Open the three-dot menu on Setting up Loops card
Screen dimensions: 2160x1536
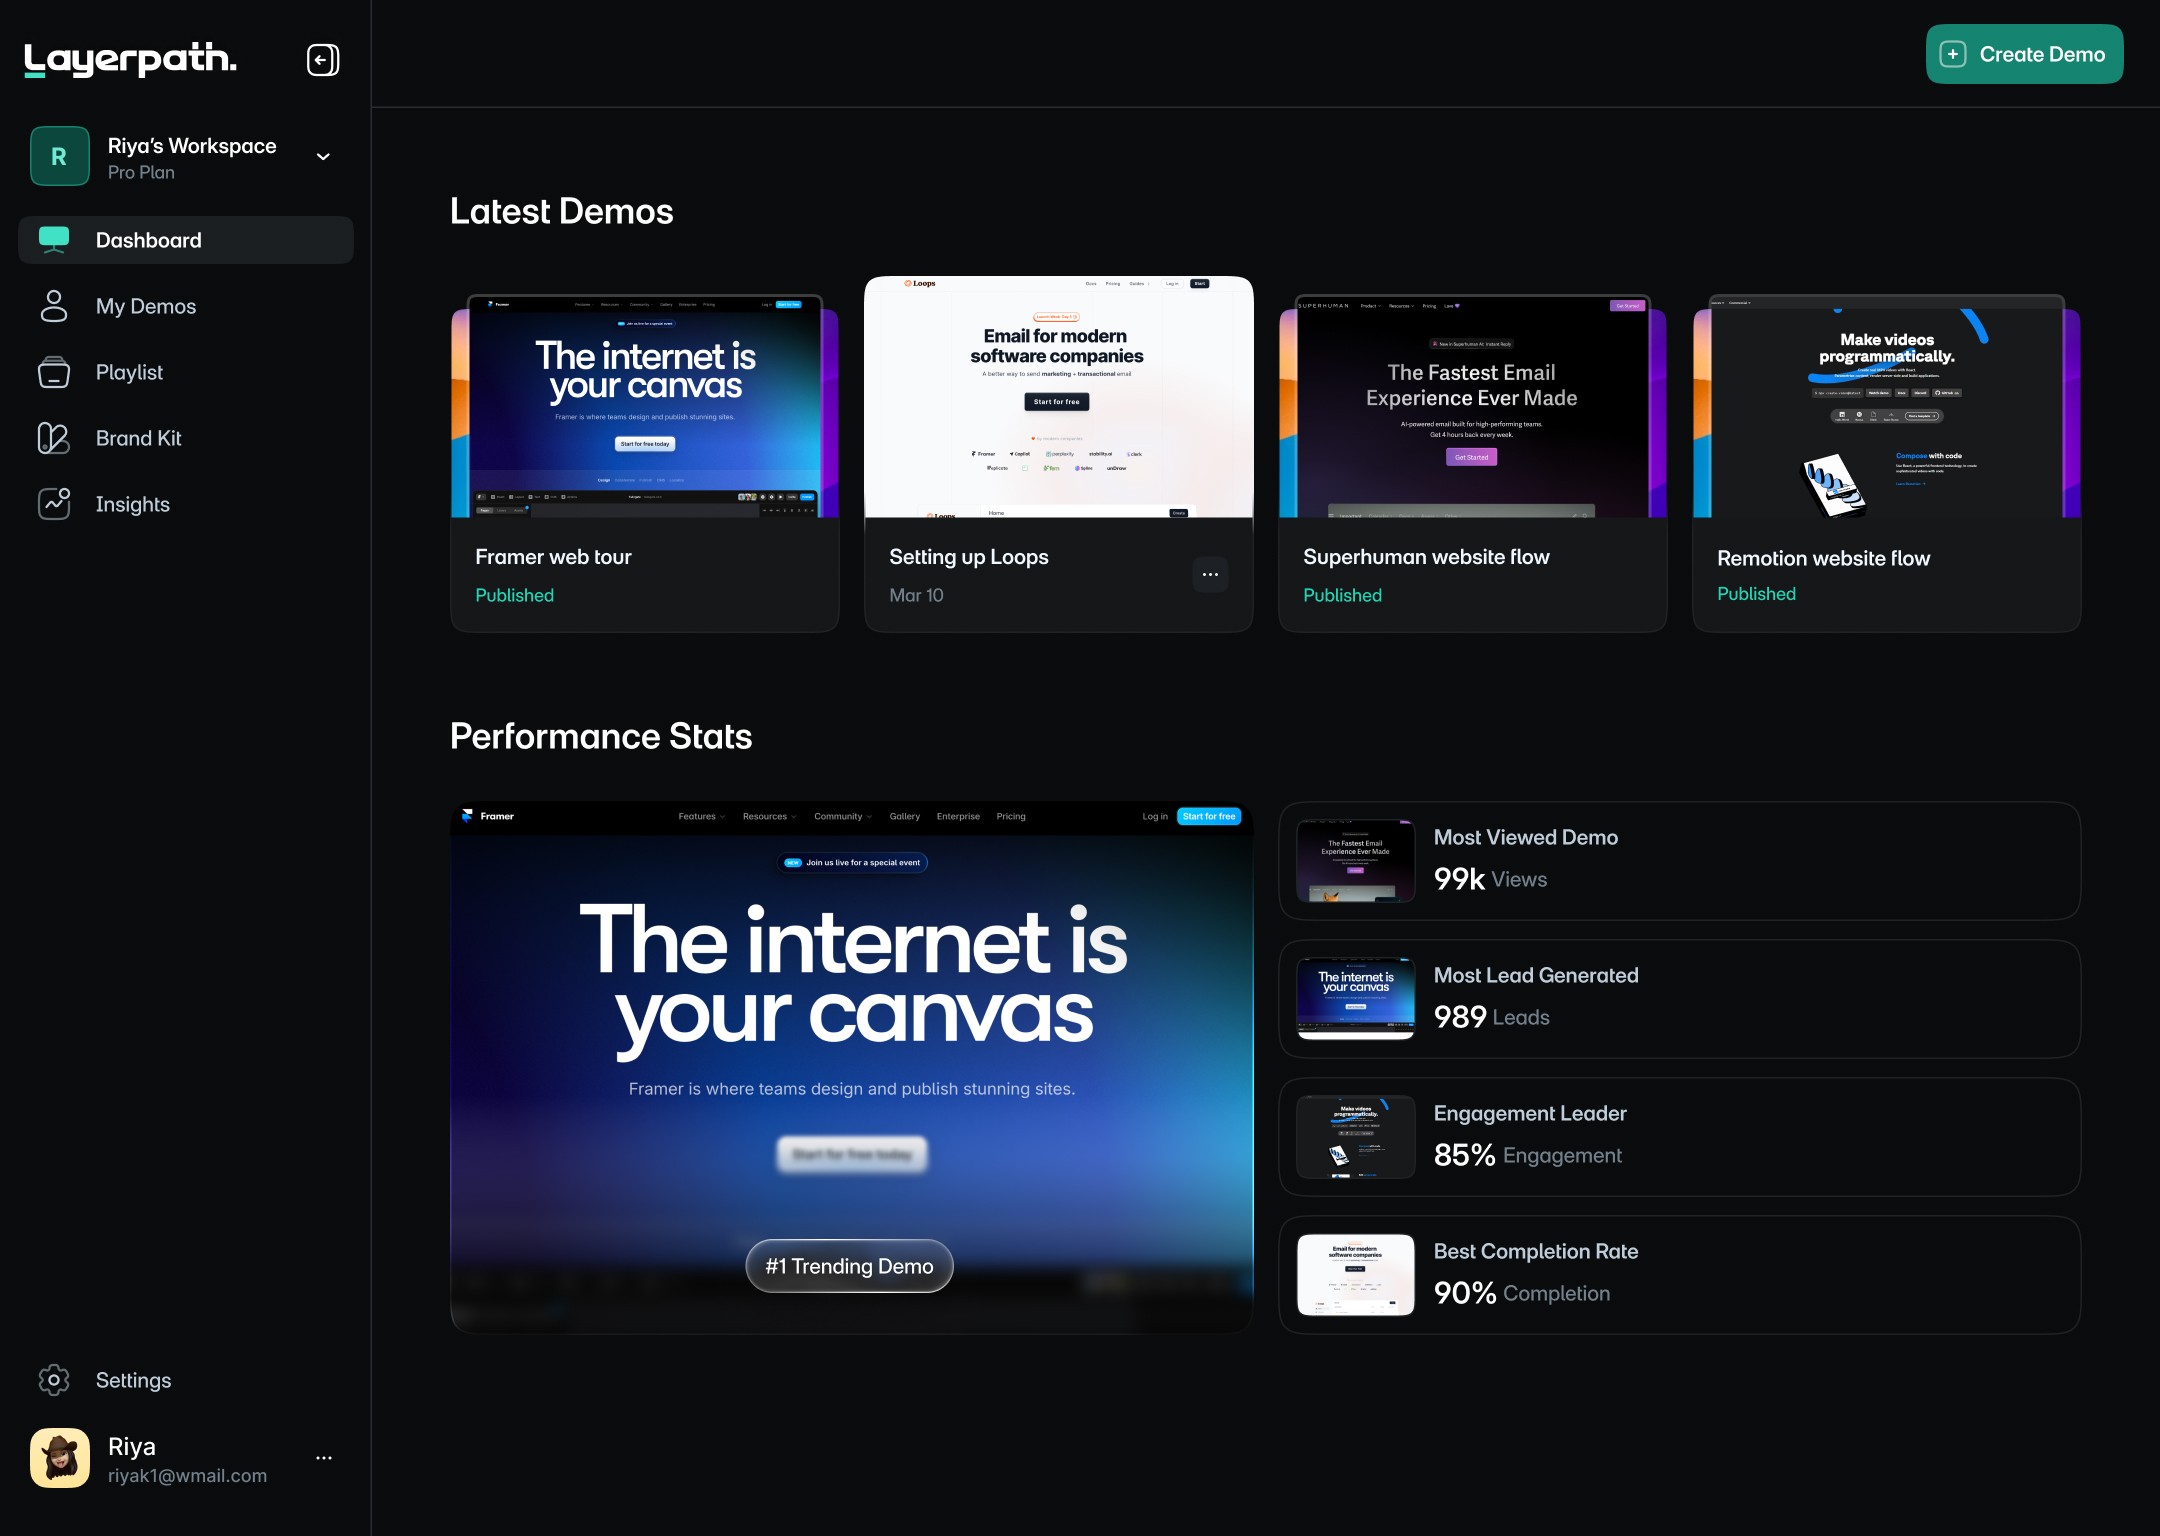(1210, 574)
